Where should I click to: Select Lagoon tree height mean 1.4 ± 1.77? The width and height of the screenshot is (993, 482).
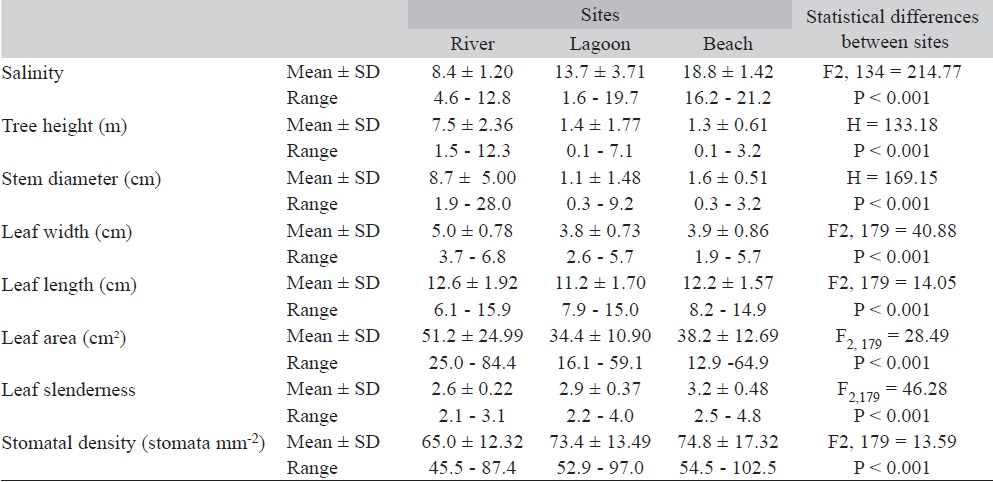599,125
